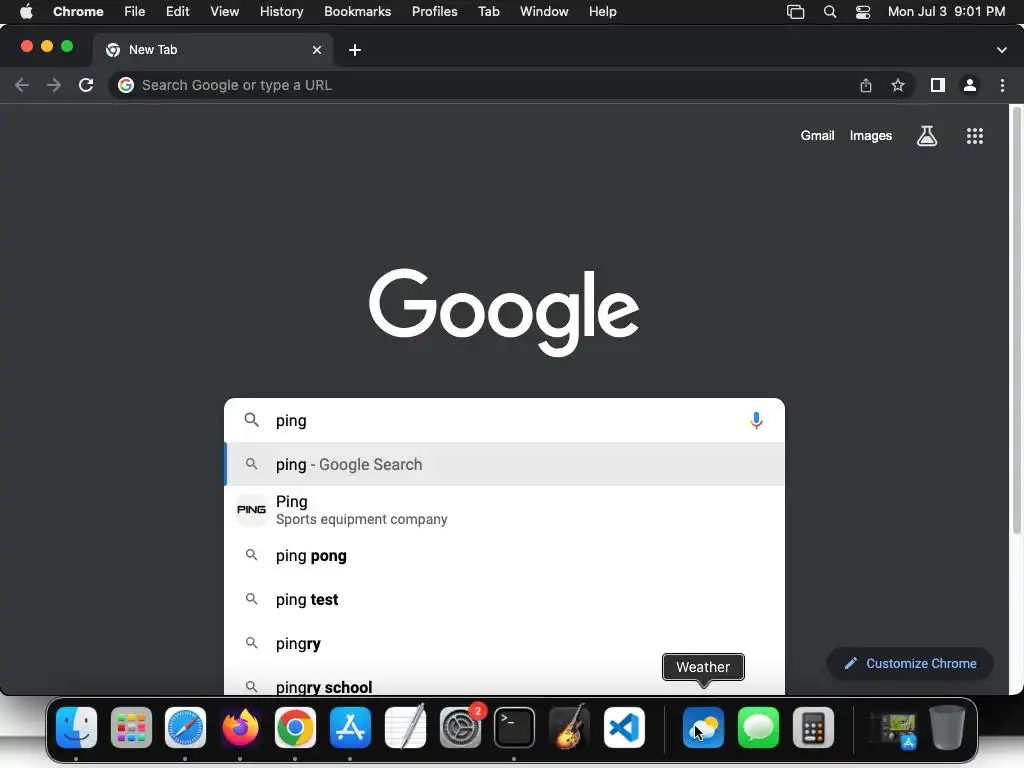Click the Chrome icon in the Dock
The height and width of the screenshot is (768, 1024).
295,728
